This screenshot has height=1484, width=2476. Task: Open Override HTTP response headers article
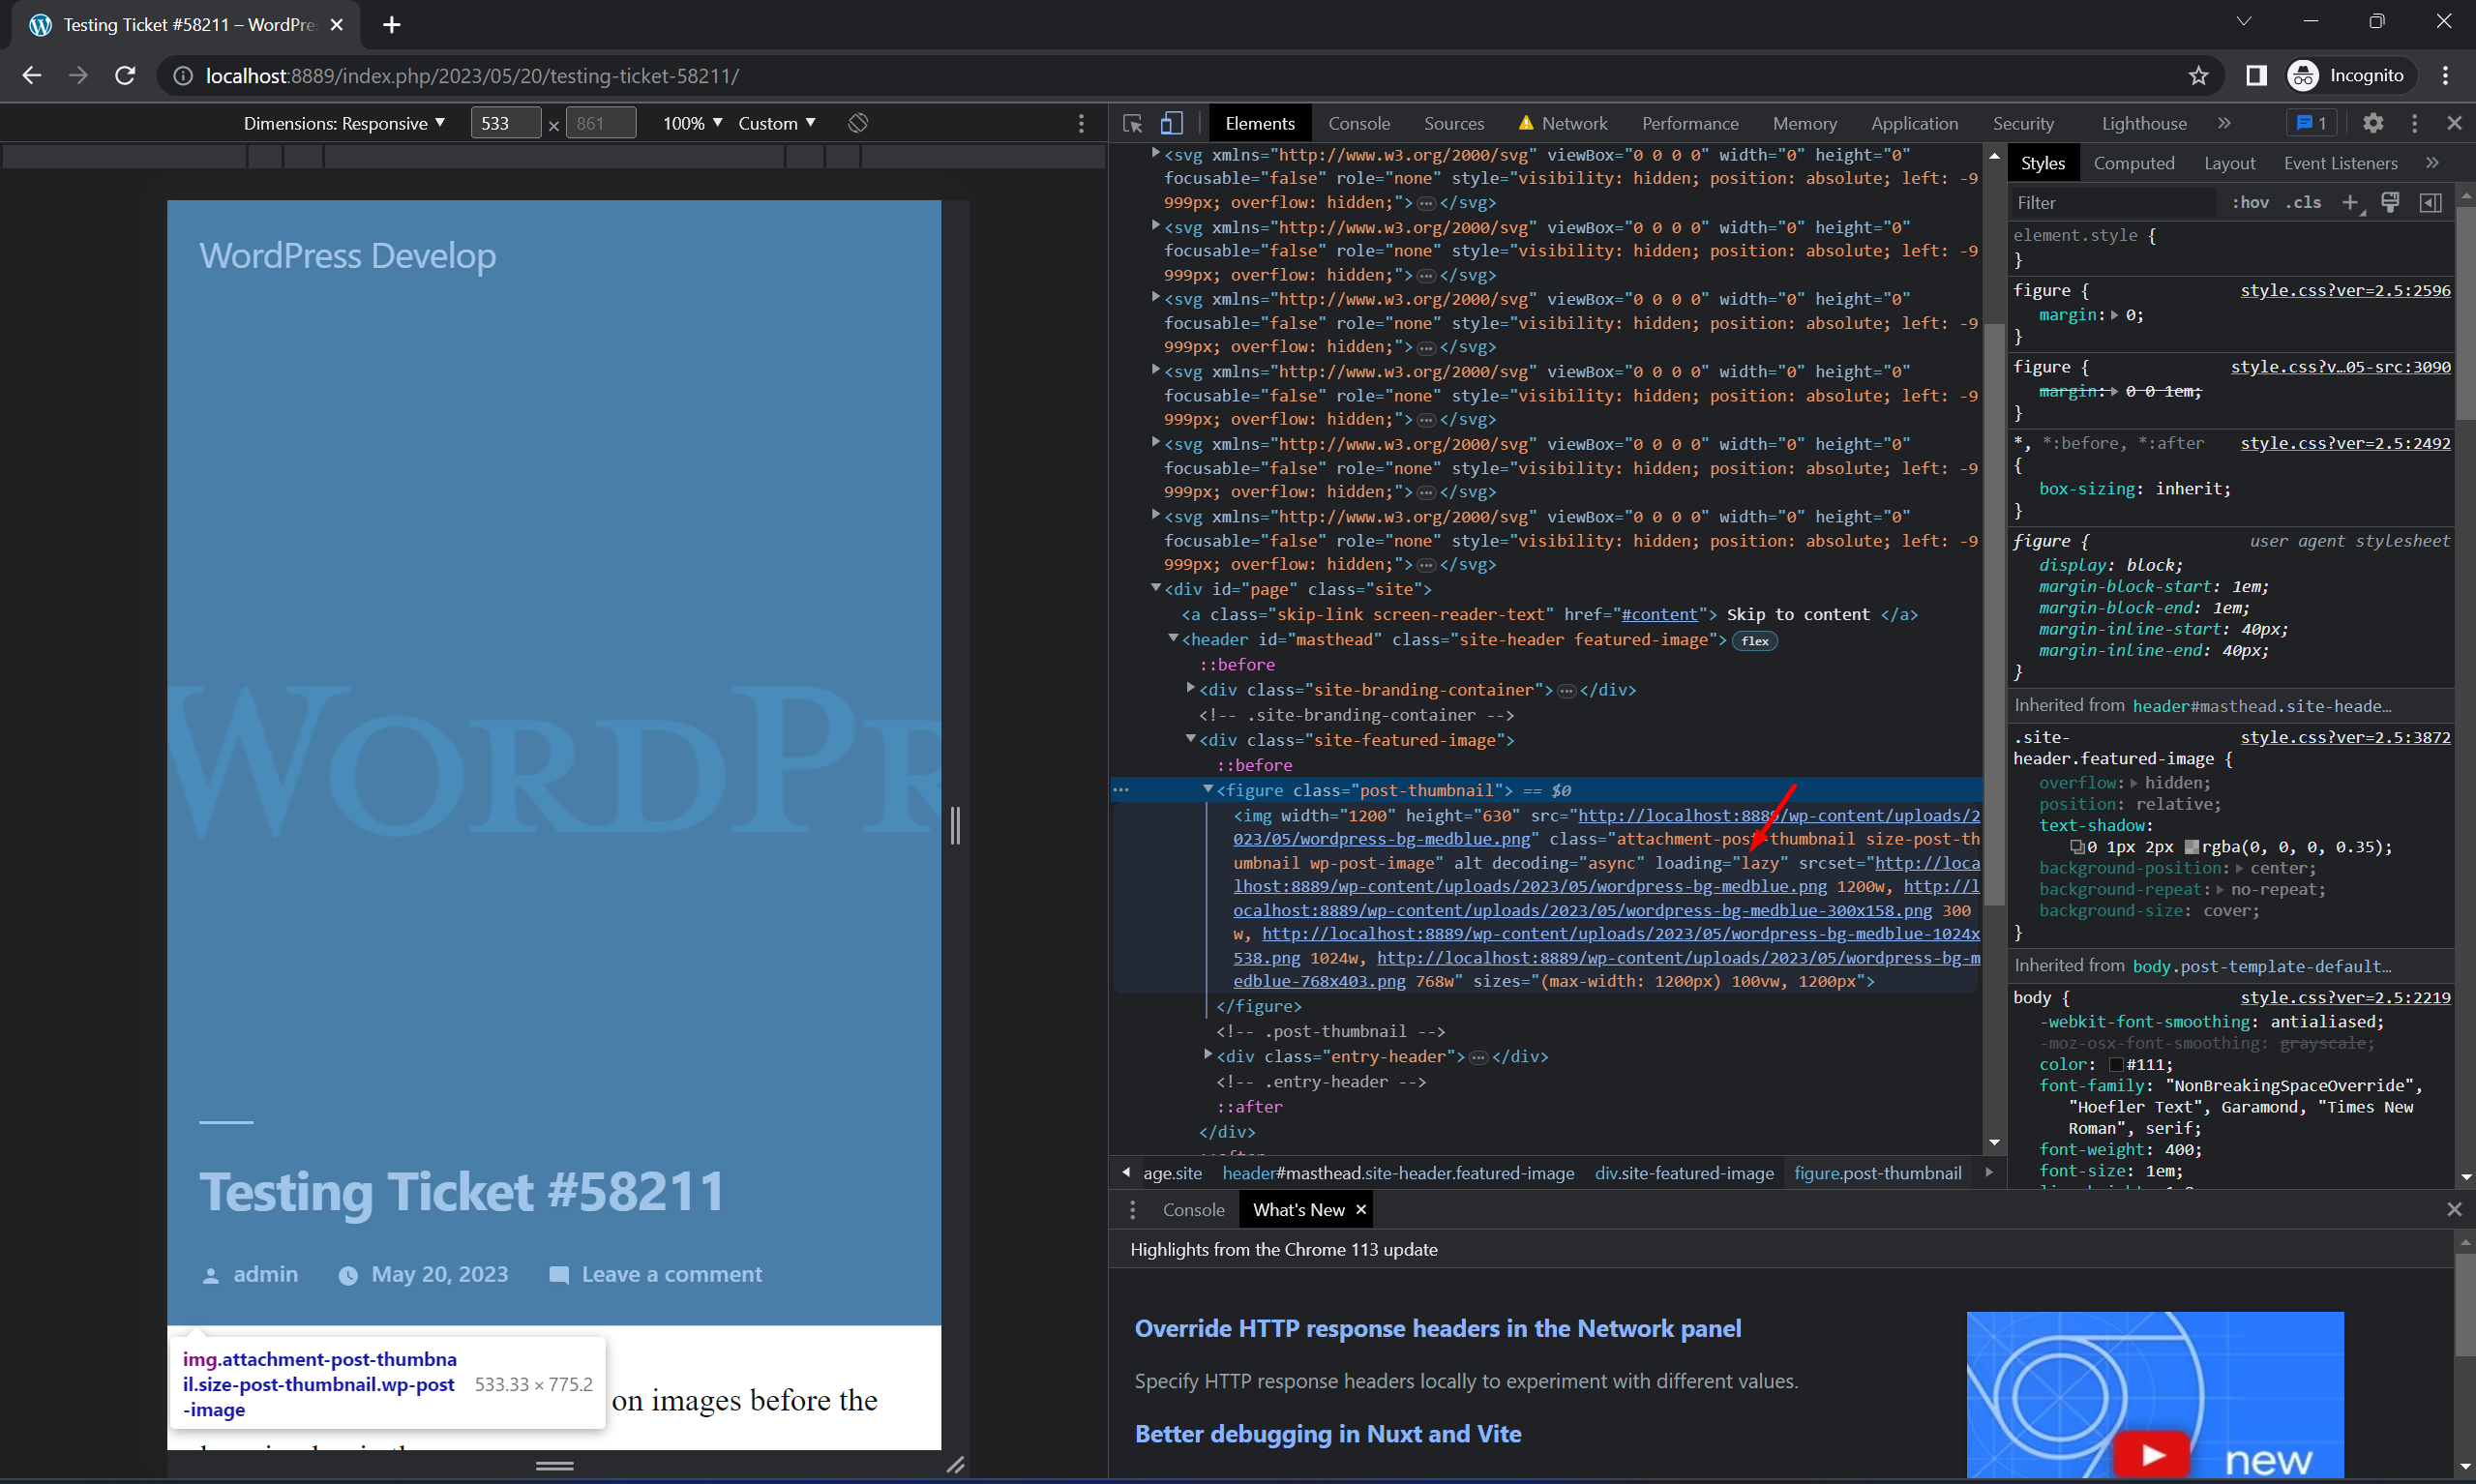click(x=1437, y=1328)
